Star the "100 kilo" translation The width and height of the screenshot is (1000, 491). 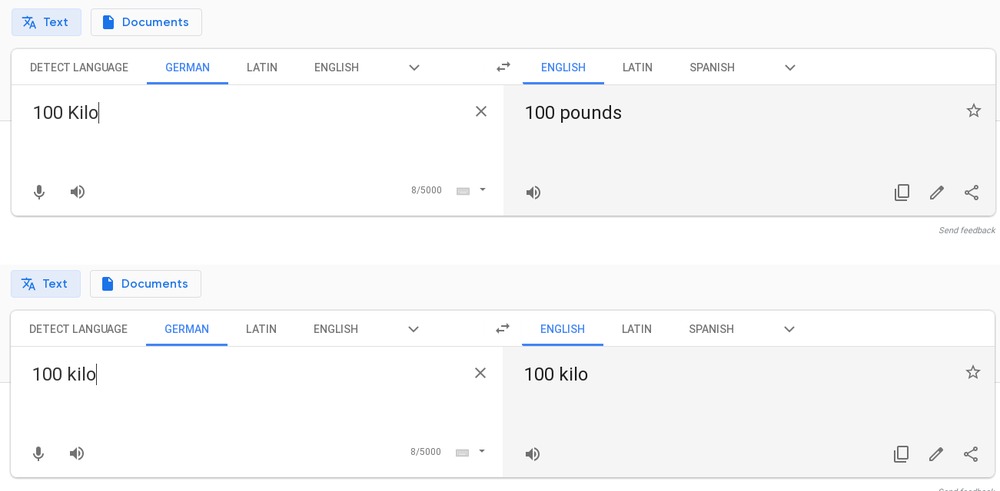(973, 372)
